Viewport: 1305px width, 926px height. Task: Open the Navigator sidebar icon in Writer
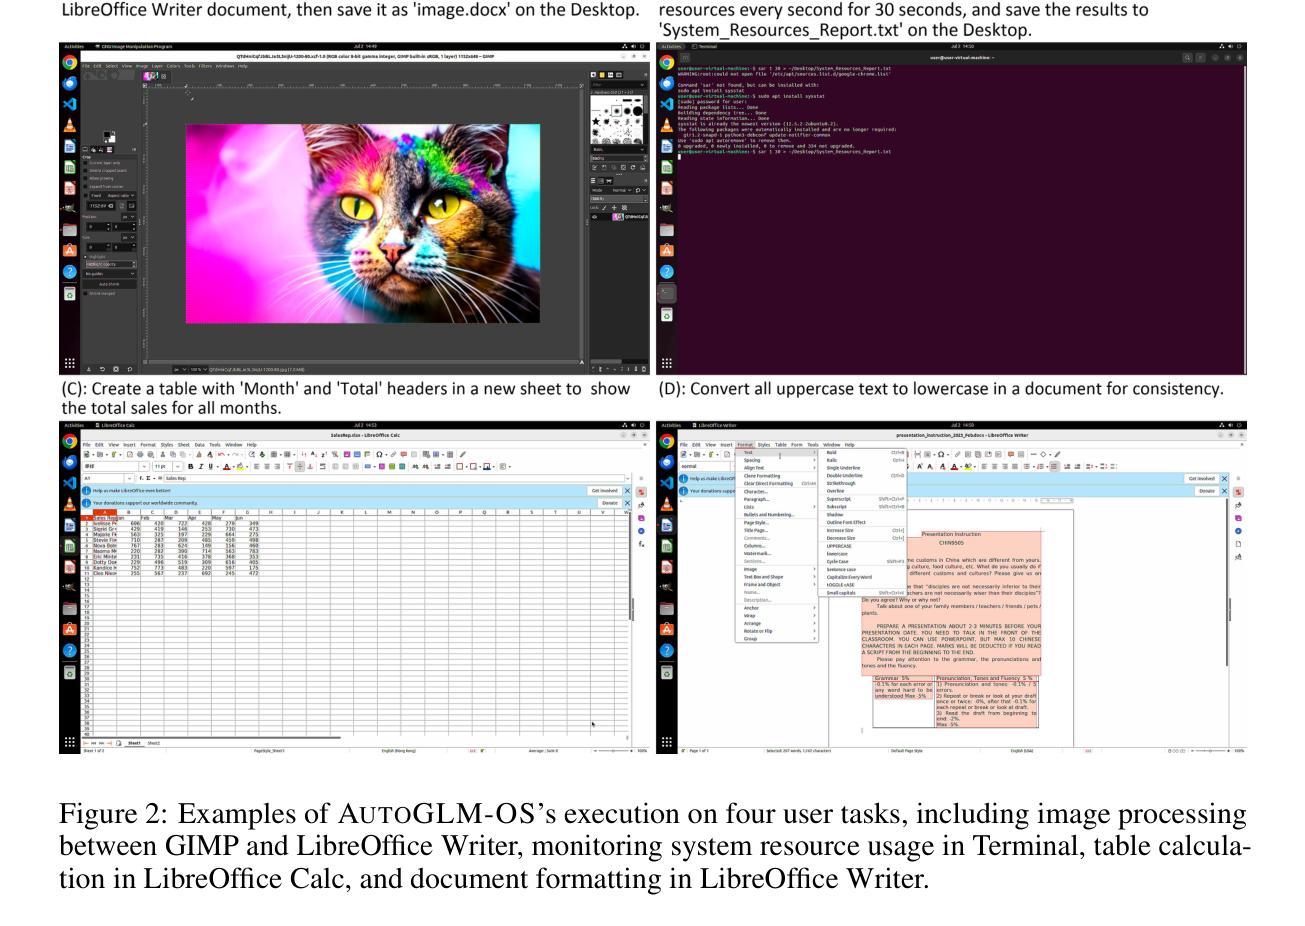(x=1238, y=531)
